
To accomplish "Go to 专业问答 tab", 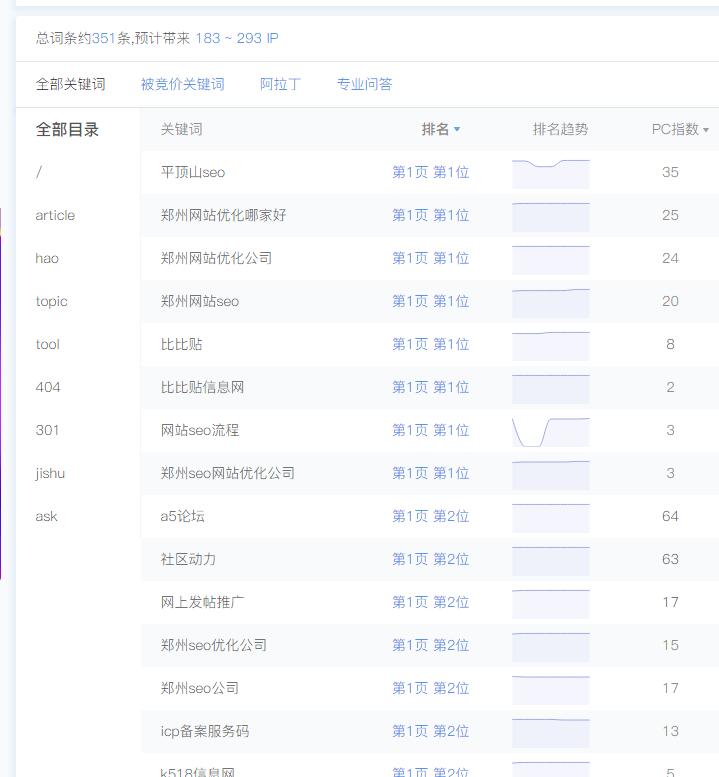I will click(x=364, y=84).
